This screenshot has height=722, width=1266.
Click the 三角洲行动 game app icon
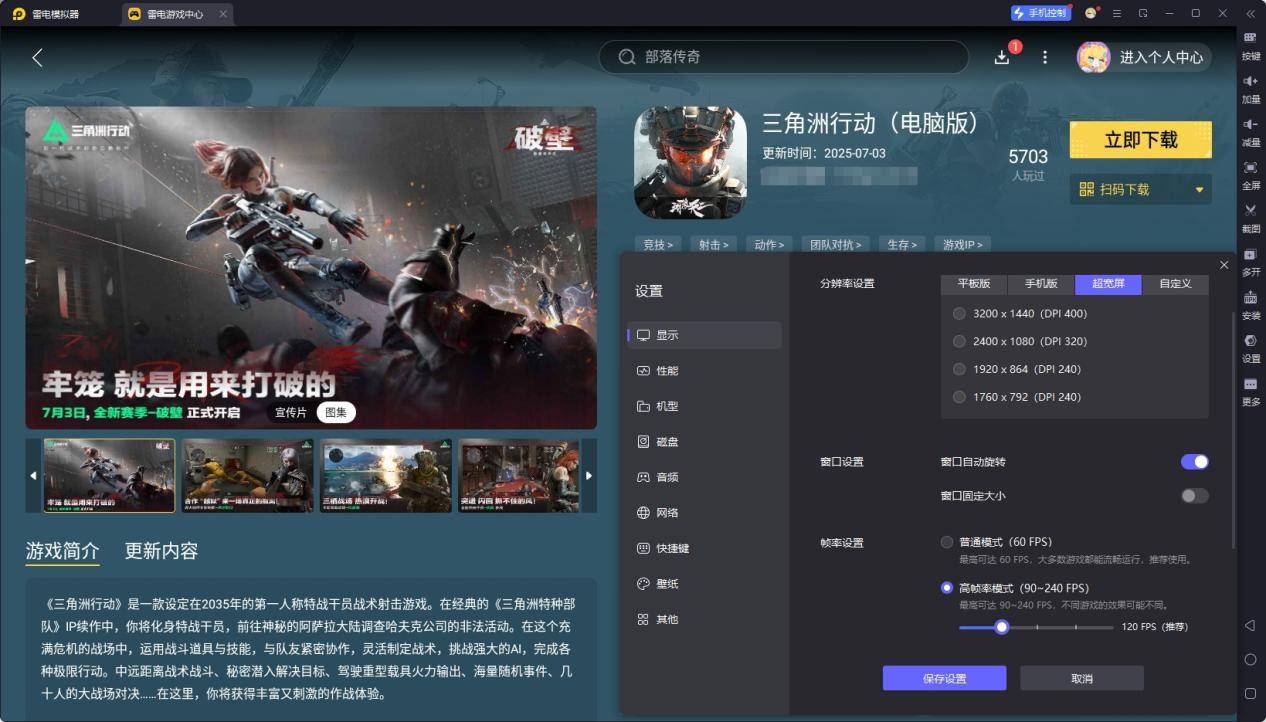click(x=691, y=163)
